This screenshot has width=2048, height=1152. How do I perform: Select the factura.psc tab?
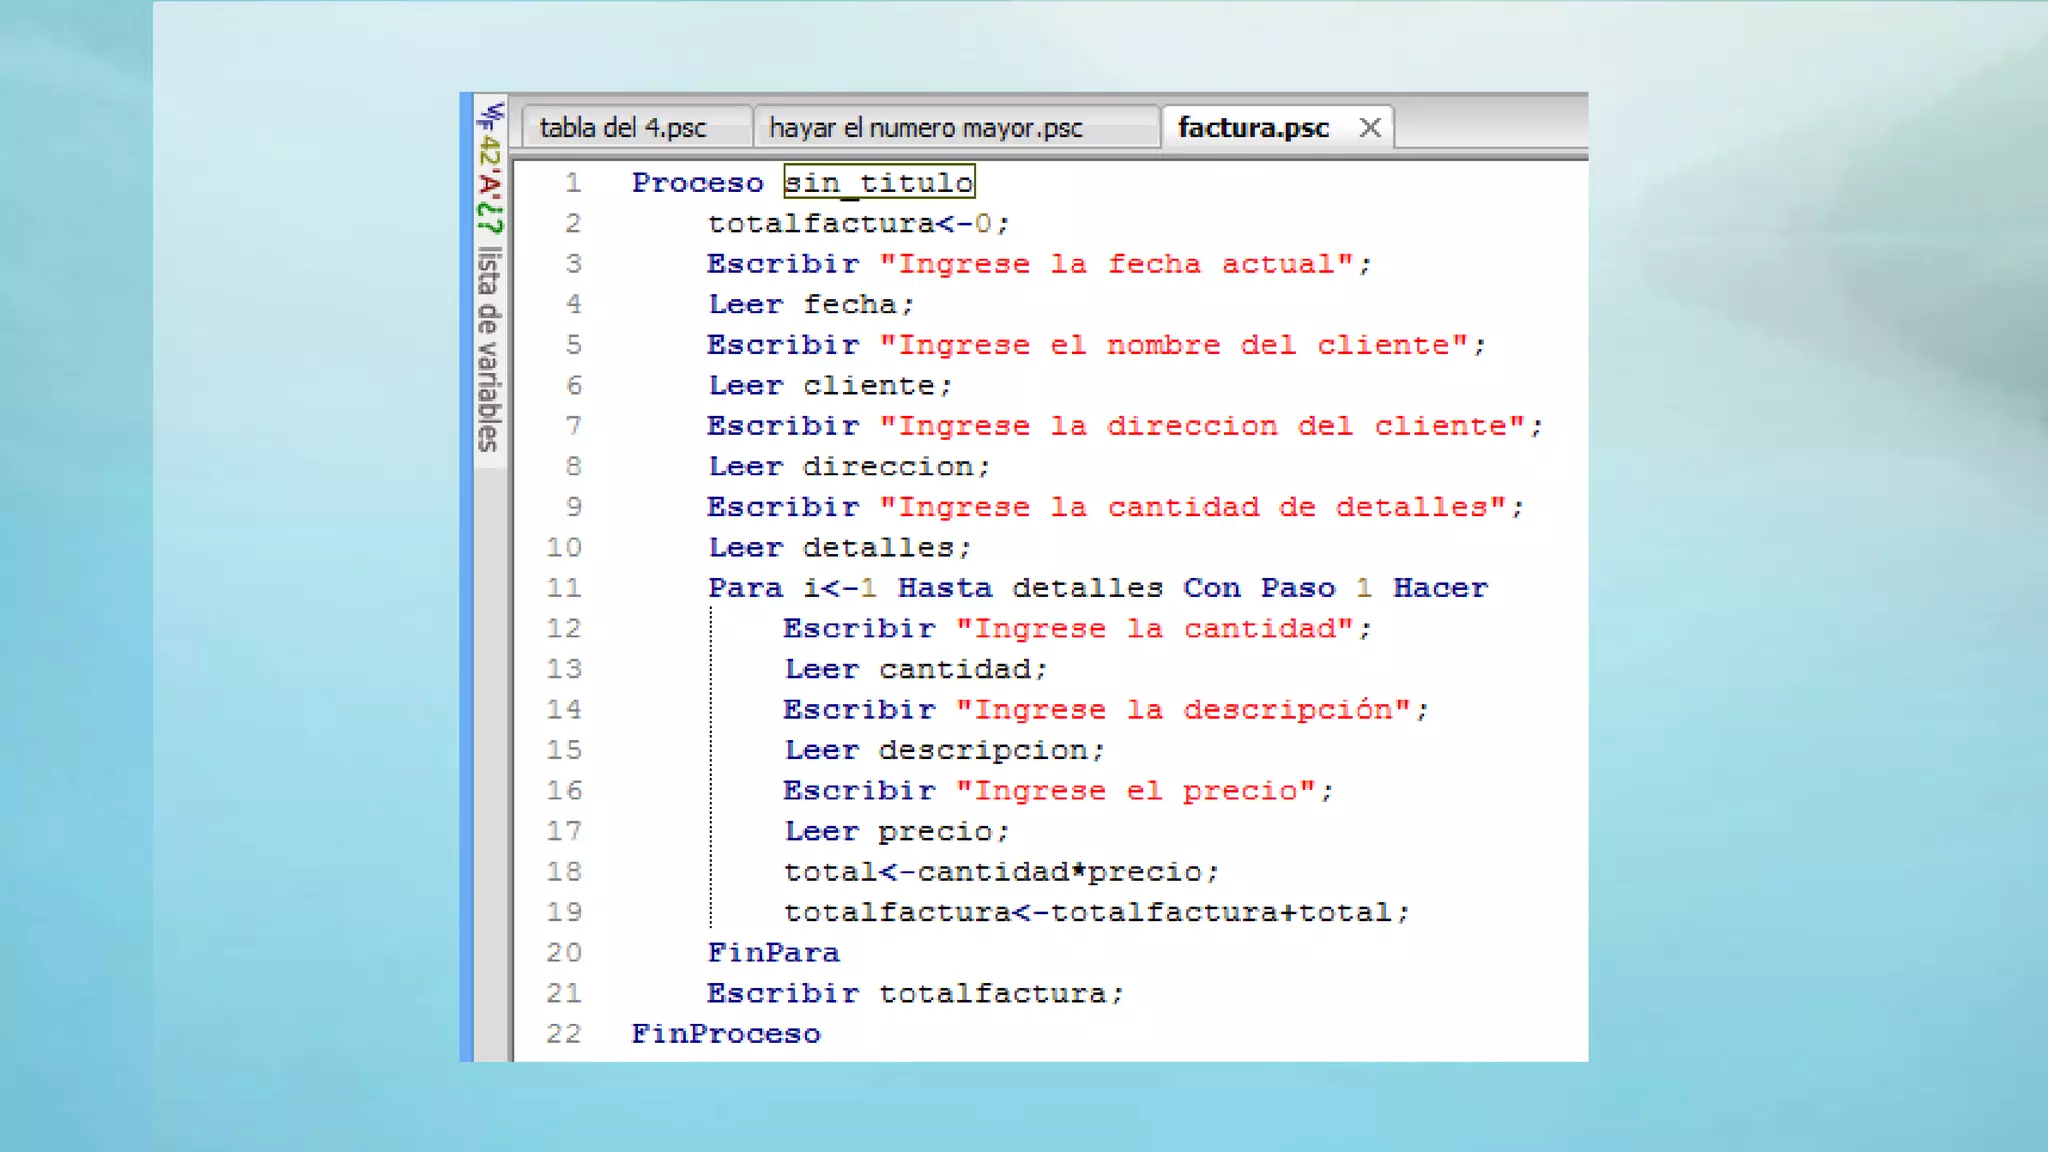1253,128
